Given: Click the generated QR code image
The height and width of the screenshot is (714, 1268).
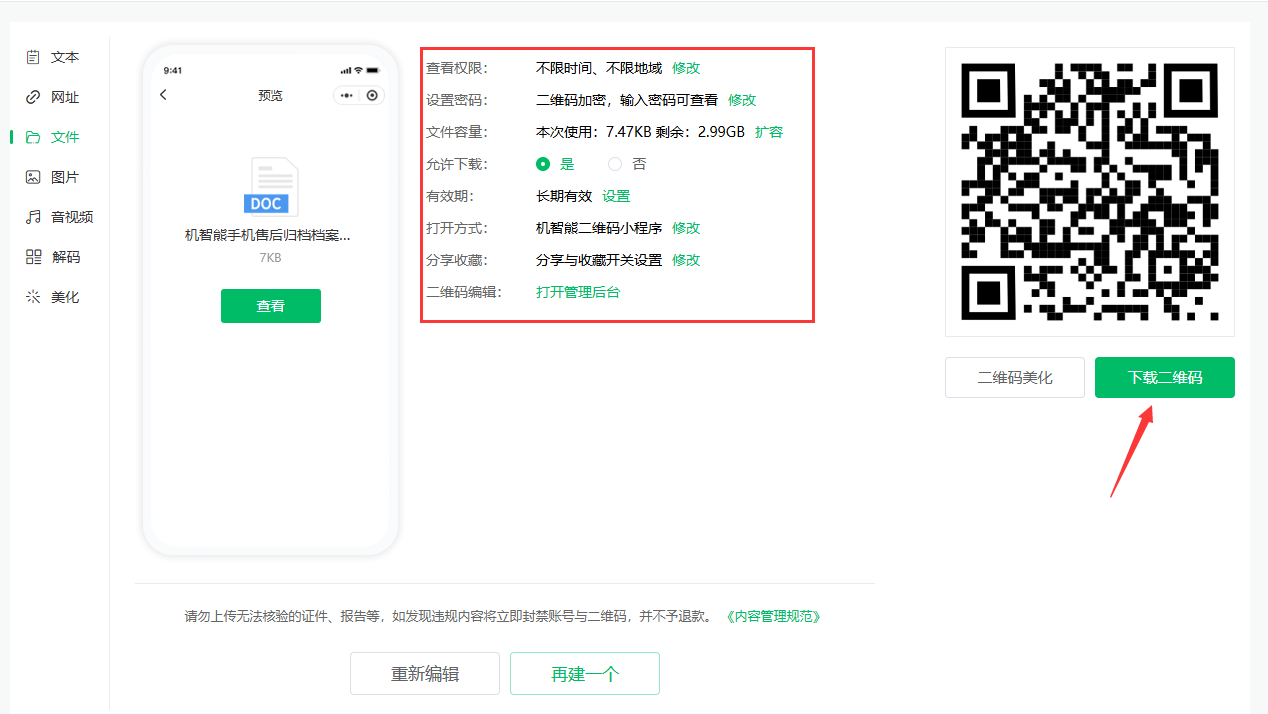Looking at the screenshot, I should (x=1090, y=192).
